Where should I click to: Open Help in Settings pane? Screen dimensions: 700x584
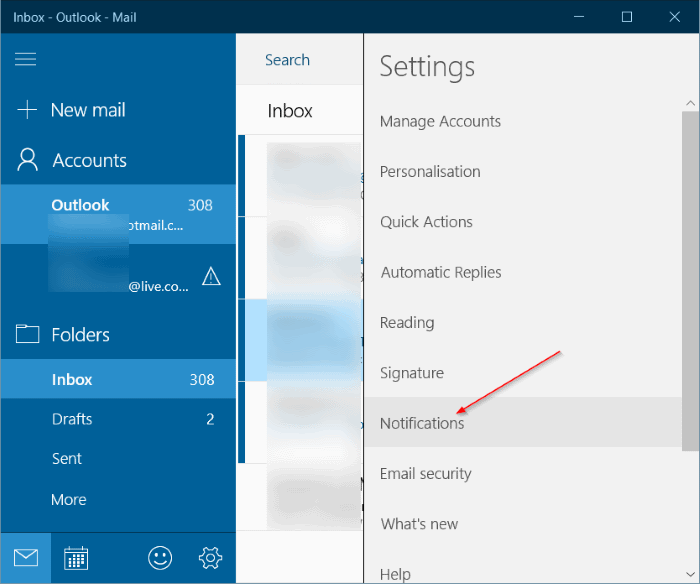(x=395, y=574)
